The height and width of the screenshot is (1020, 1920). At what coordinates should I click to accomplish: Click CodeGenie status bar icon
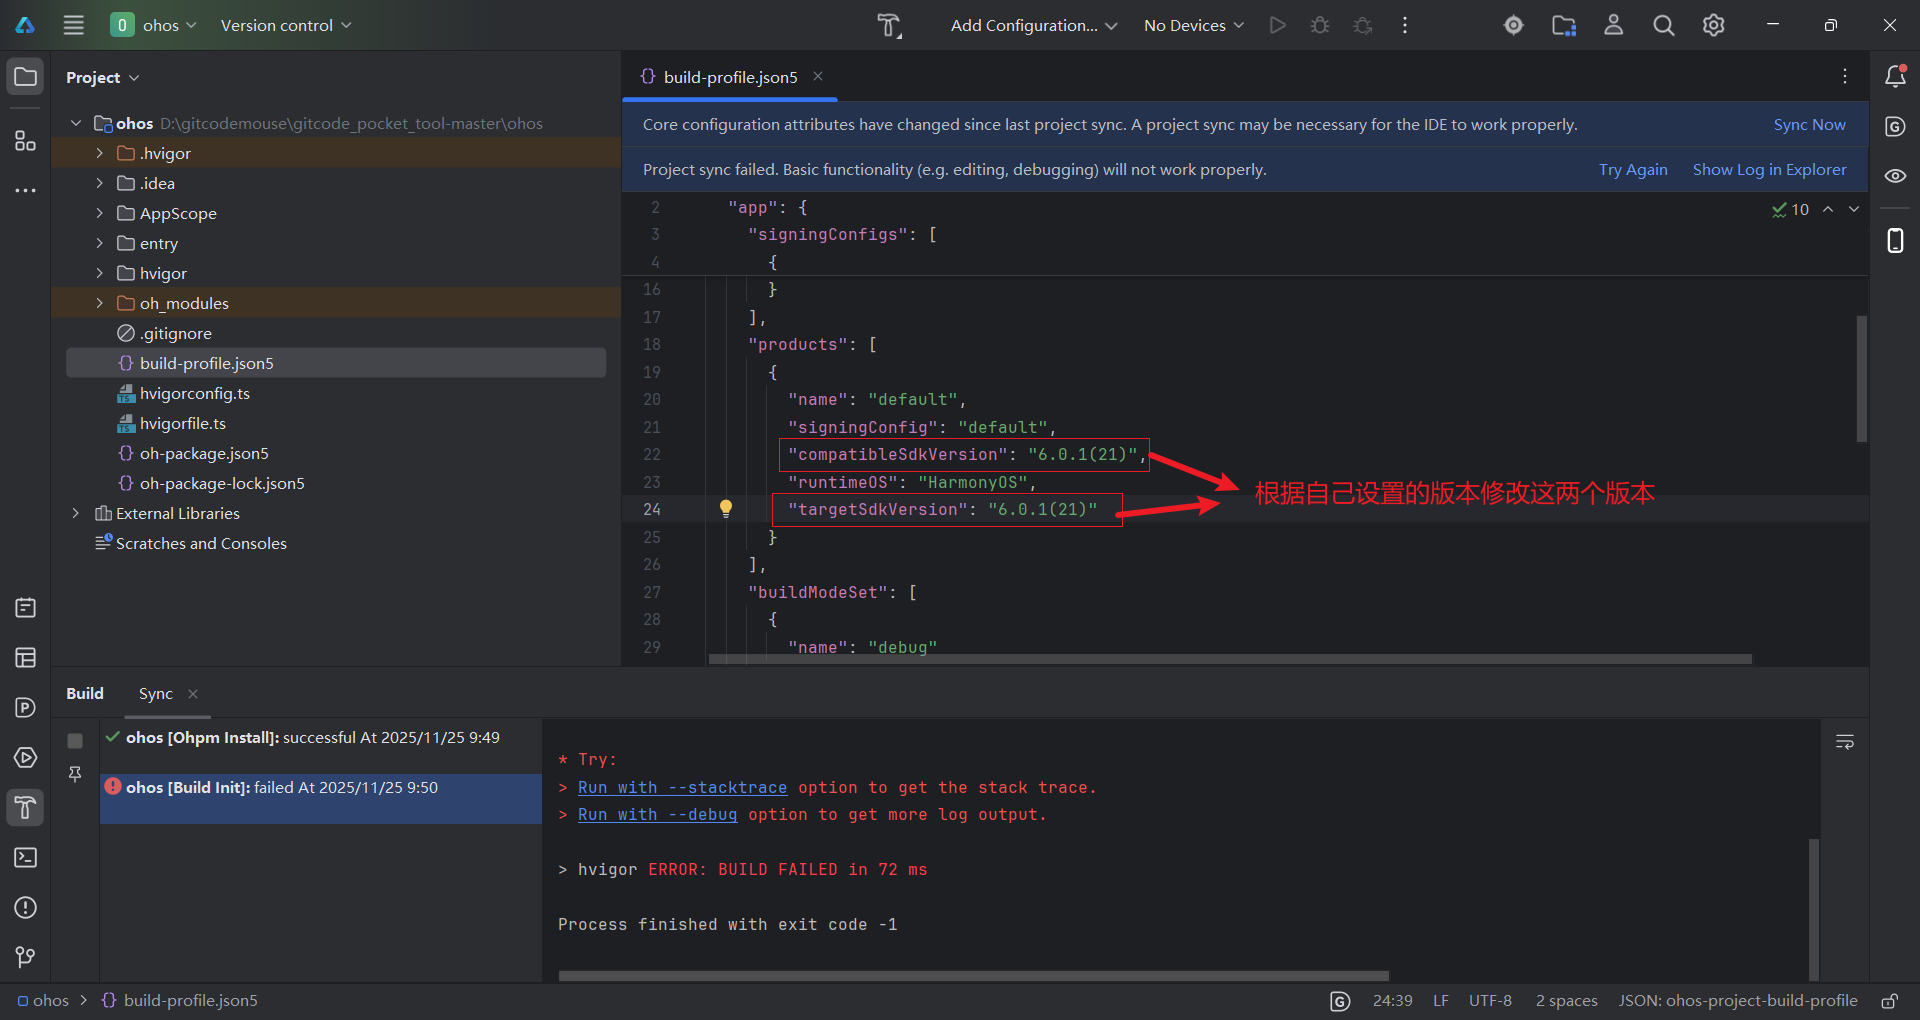pyautogui.click(x=1340, y=1001)
